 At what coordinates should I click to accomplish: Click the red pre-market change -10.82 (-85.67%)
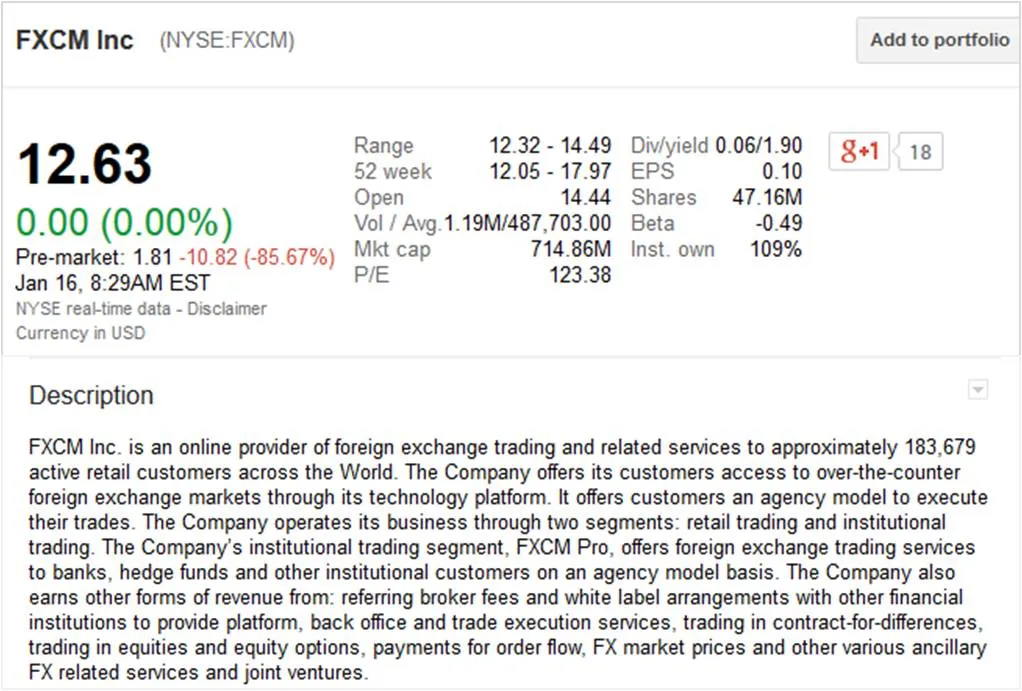coord(272,257)
